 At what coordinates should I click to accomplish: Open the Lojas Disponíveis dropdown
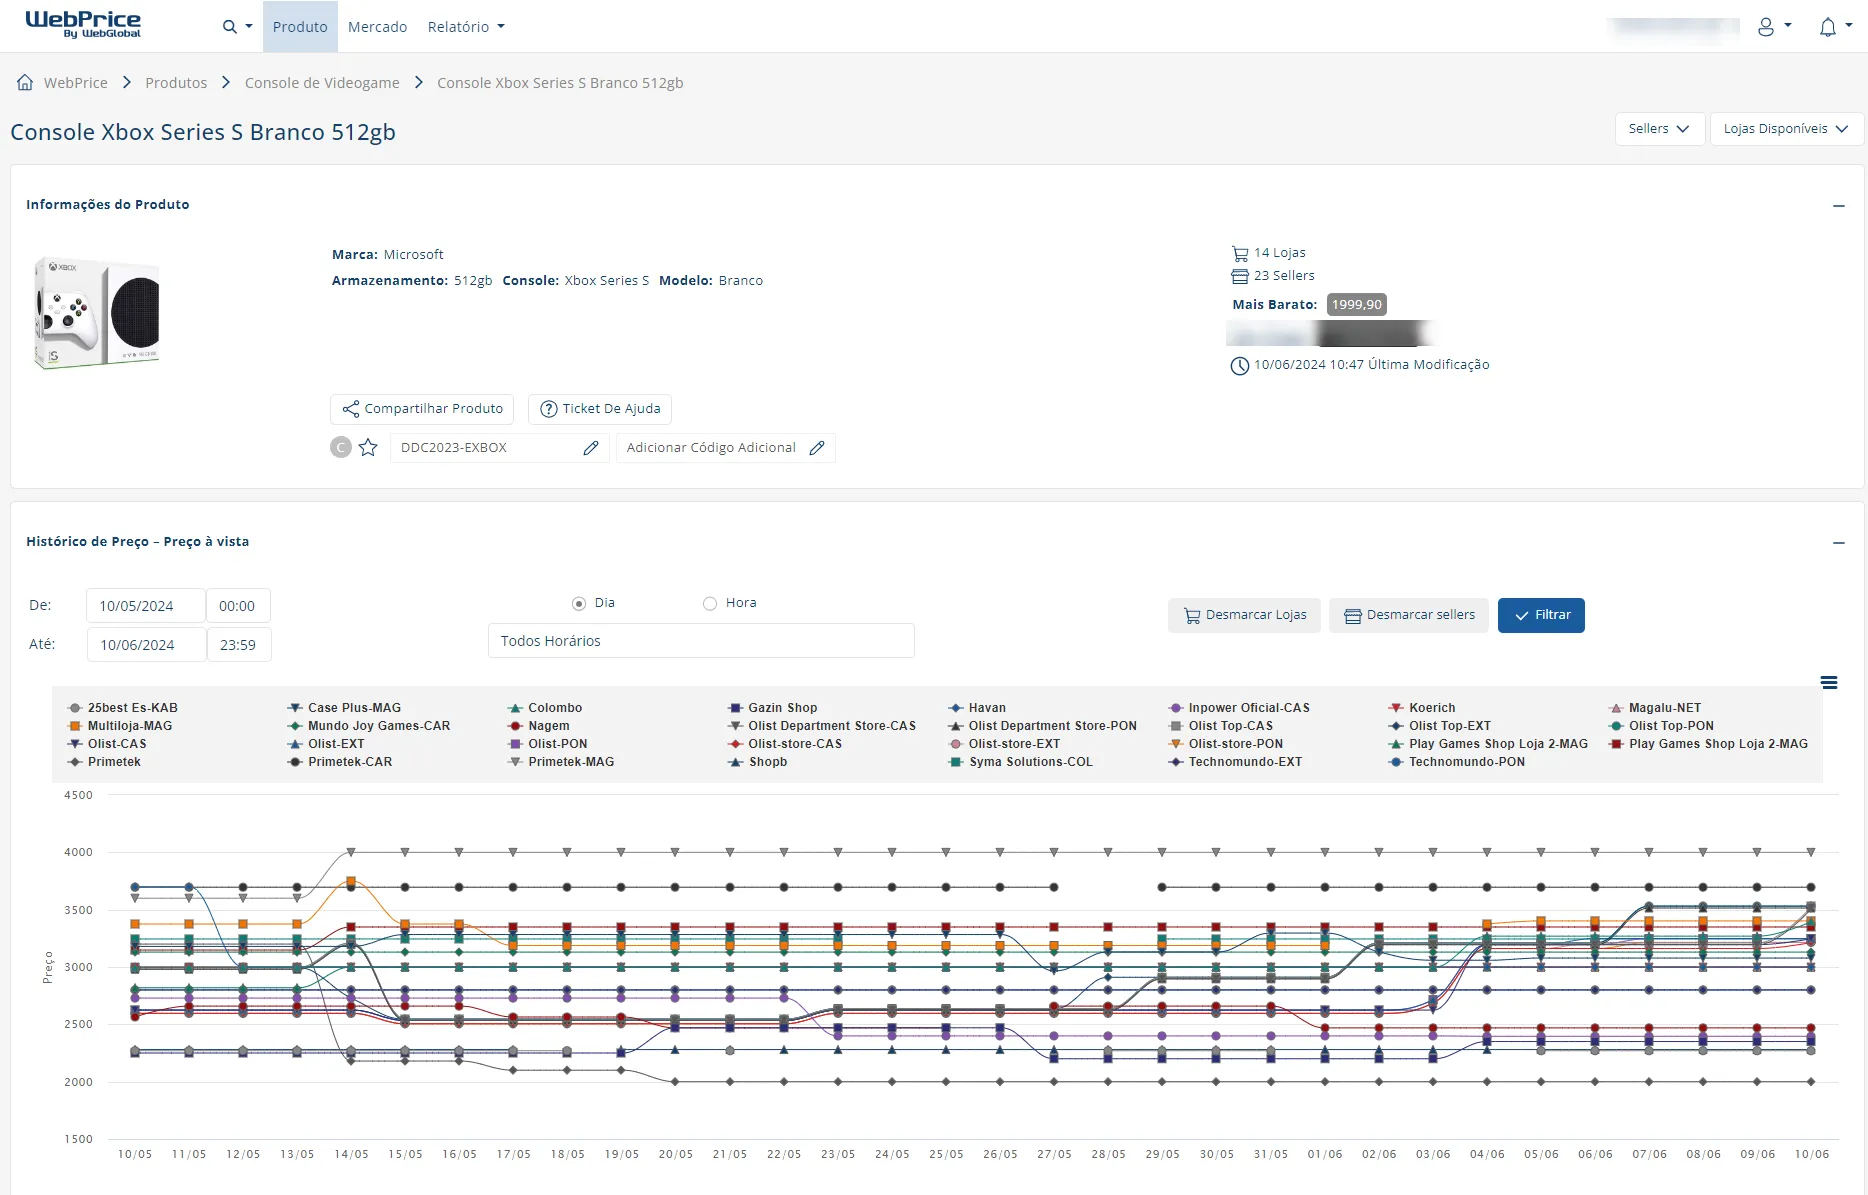[x=1786, y=129]
